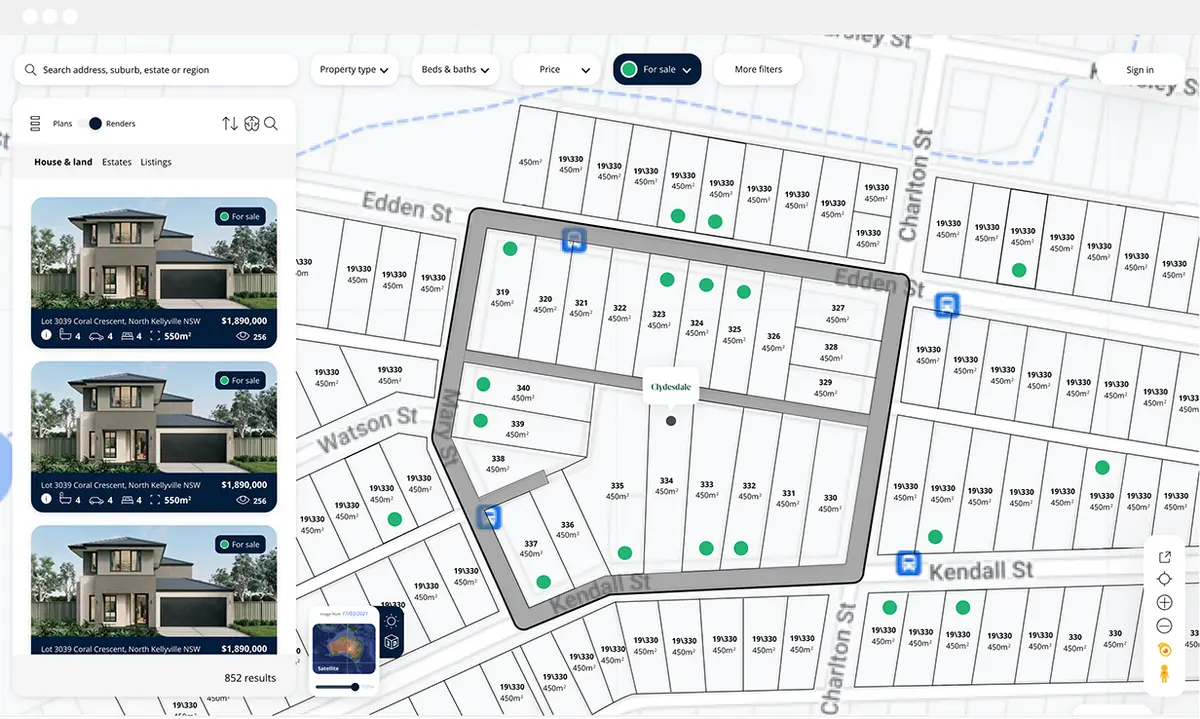
Task: Click the sort arrows icon above the listings
Action: tap(229, 123)
